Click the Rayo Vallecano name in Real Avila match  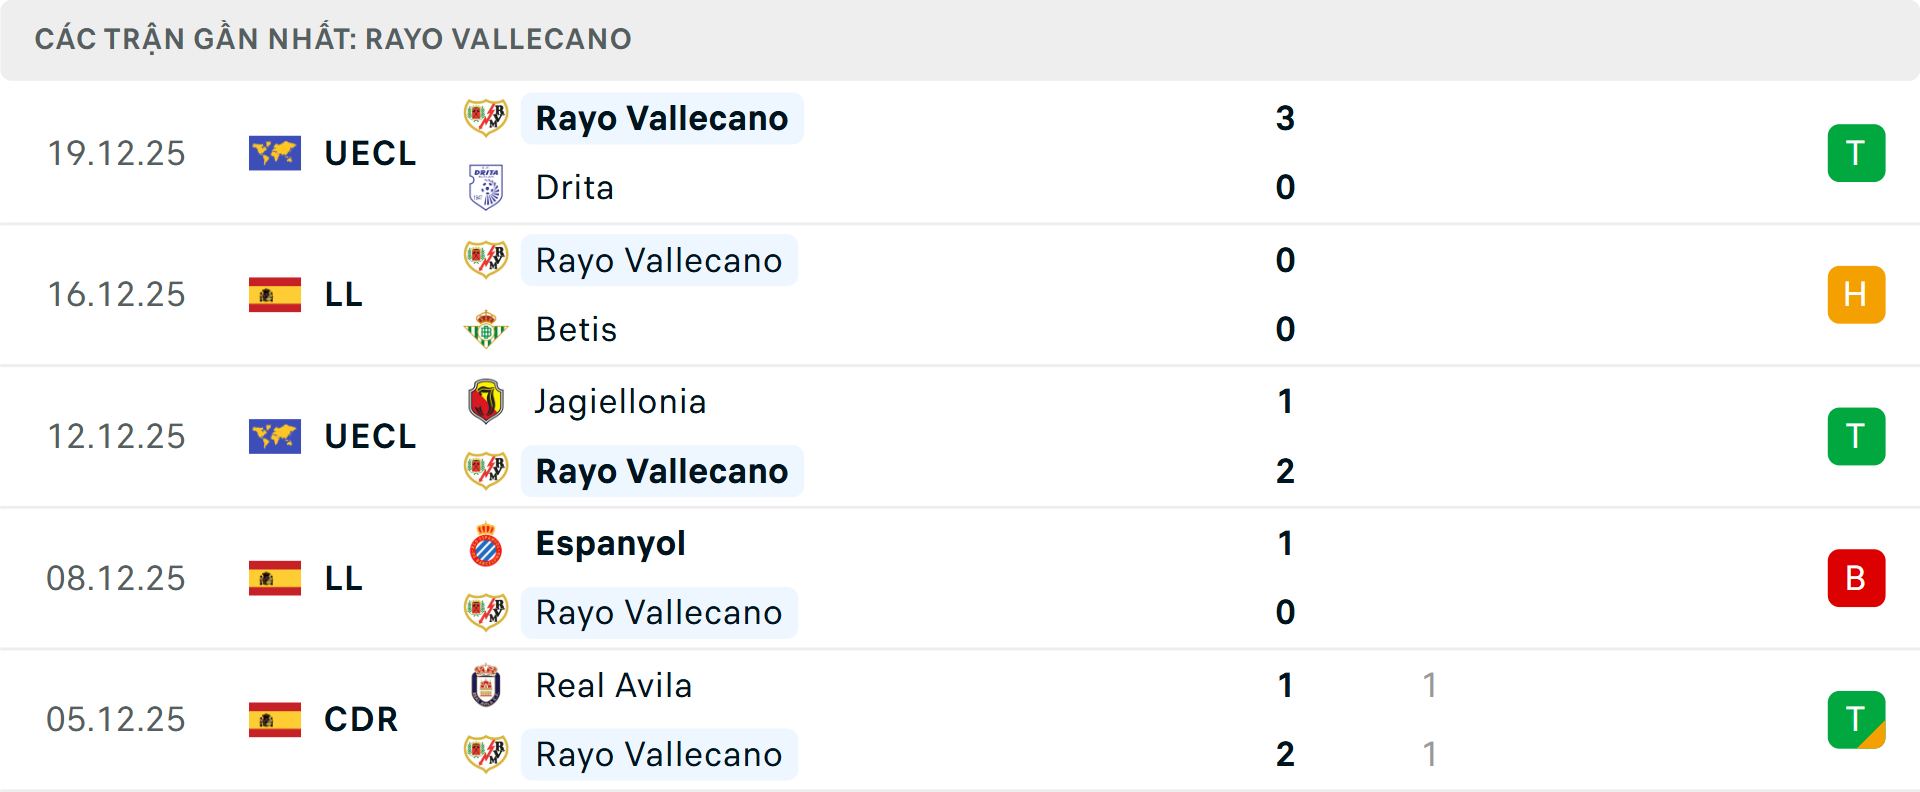(659, 754)
